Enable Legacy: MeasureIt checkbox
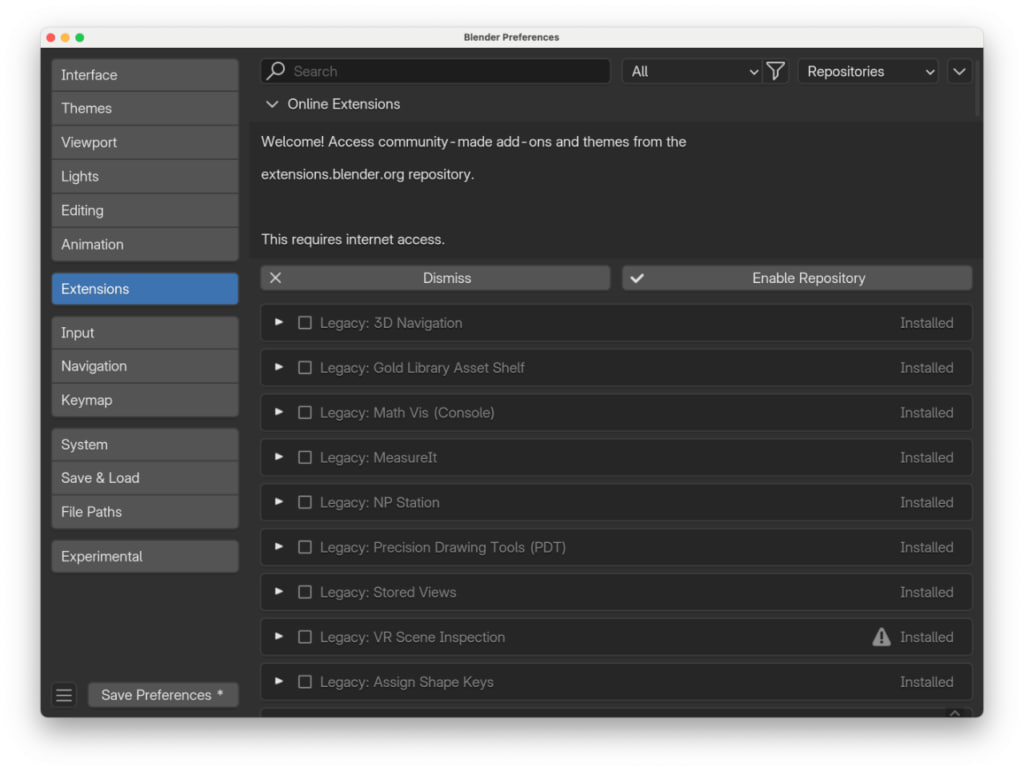The image size is (1024, 771). point(304,457)
